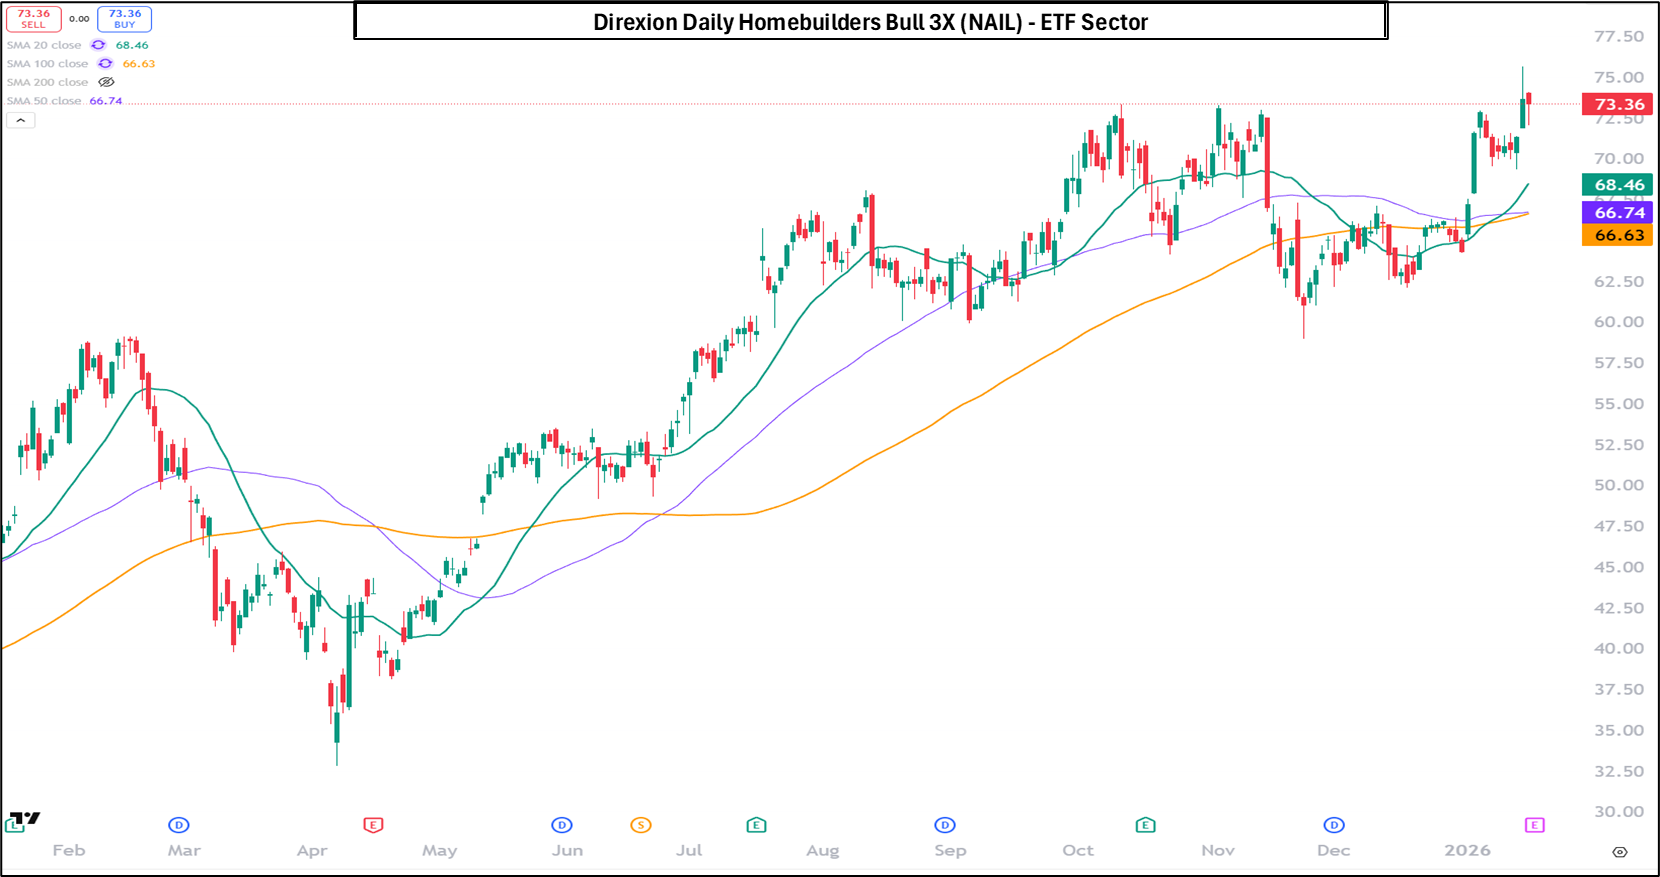Click the refresh icon beside SMA 100
Viewport: 1660px width, 877px height.
click(x=105, y=64)
